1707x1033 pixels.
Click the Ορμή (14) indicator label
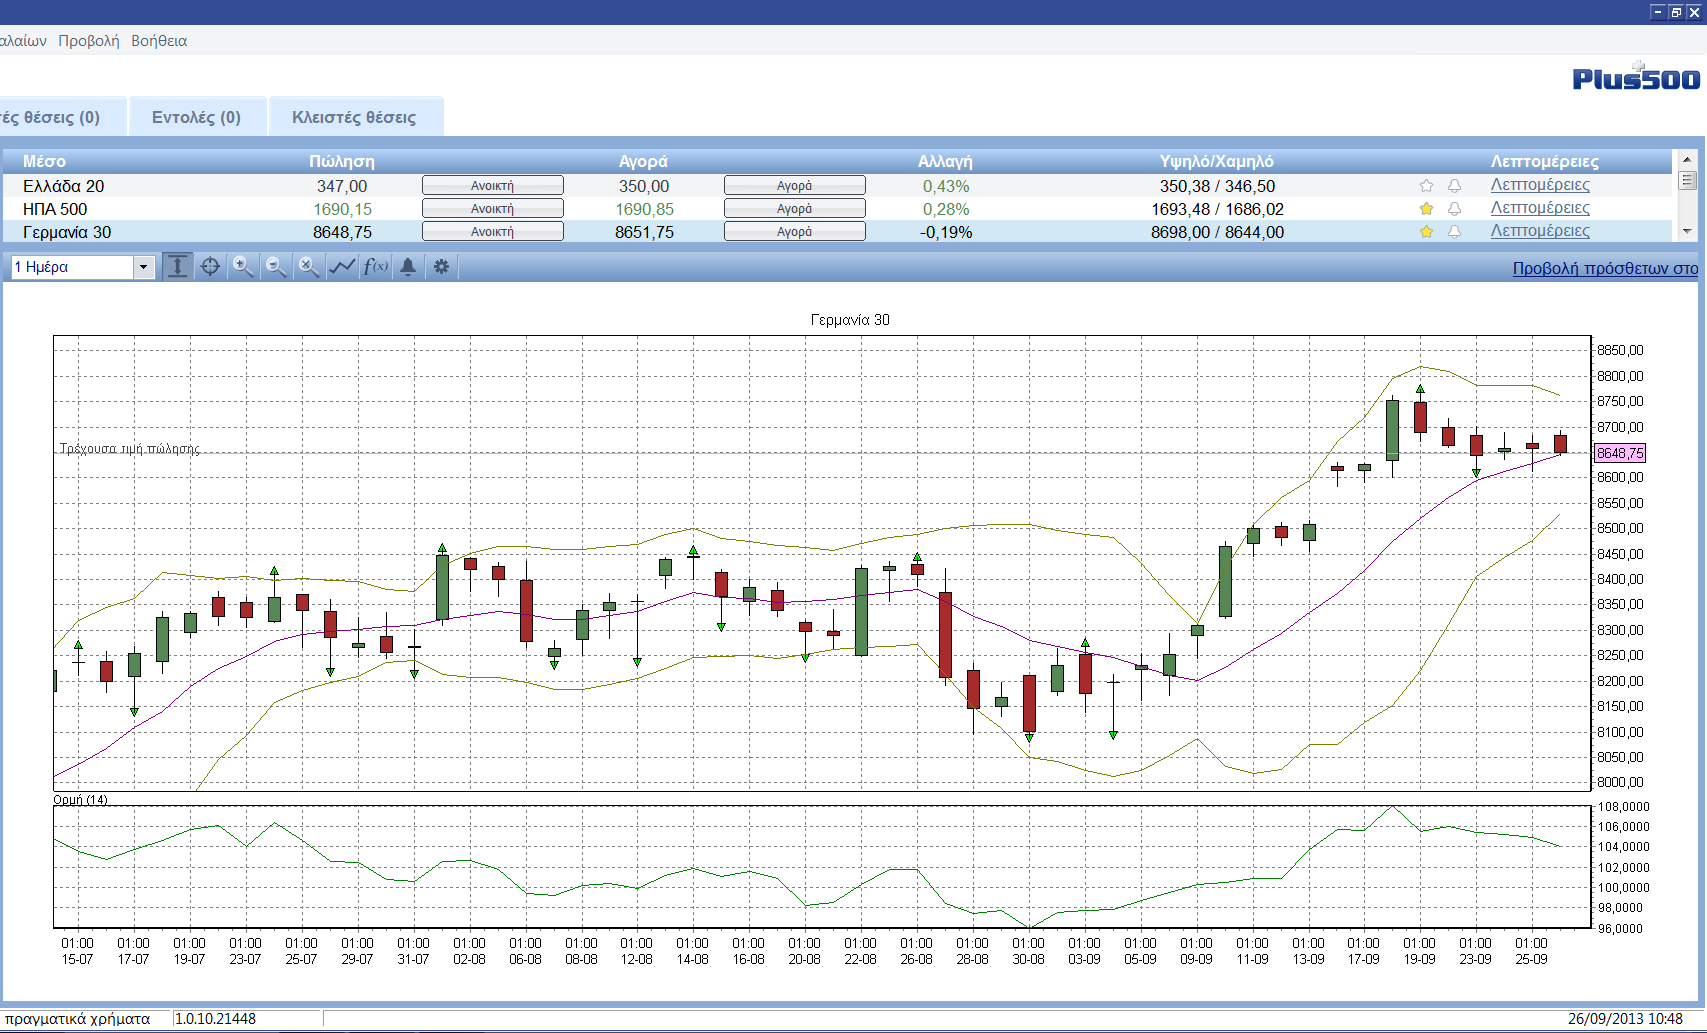80,800
